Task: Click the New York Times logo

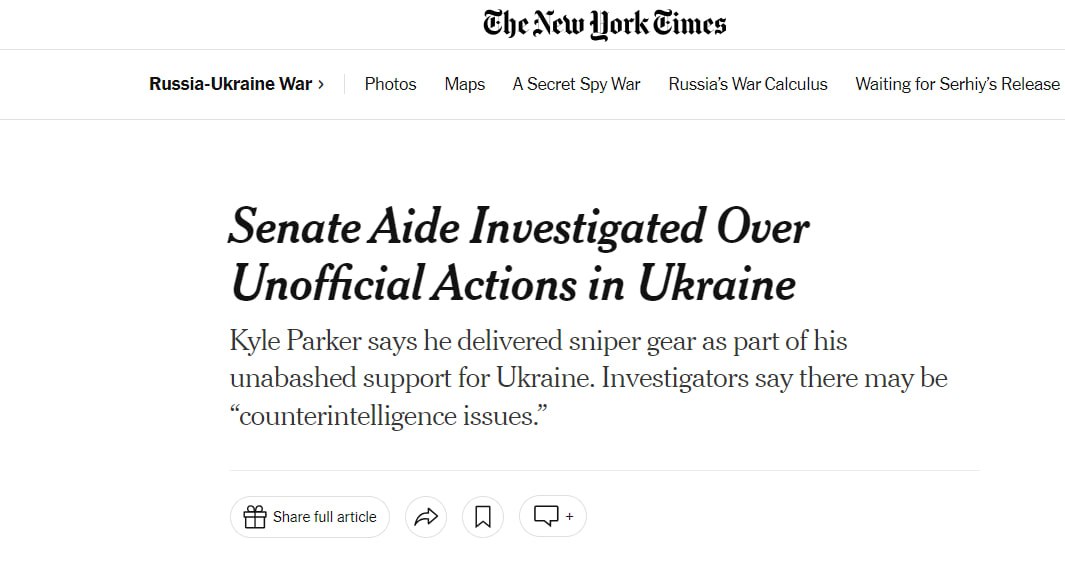Action: click(x=604, y=24)
